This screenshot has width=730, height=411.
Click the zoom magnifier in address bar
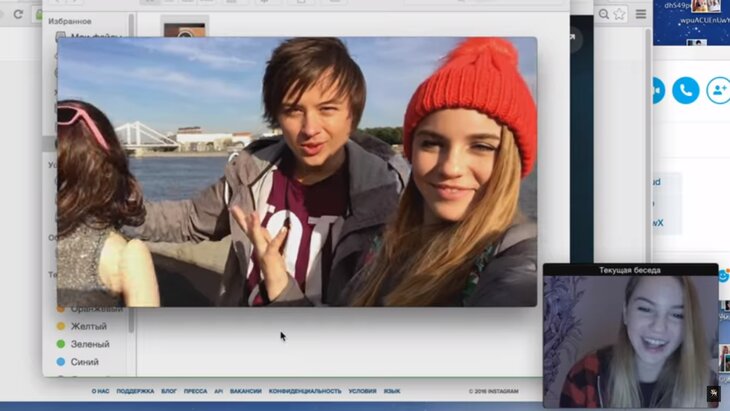[x=603, y=14]
